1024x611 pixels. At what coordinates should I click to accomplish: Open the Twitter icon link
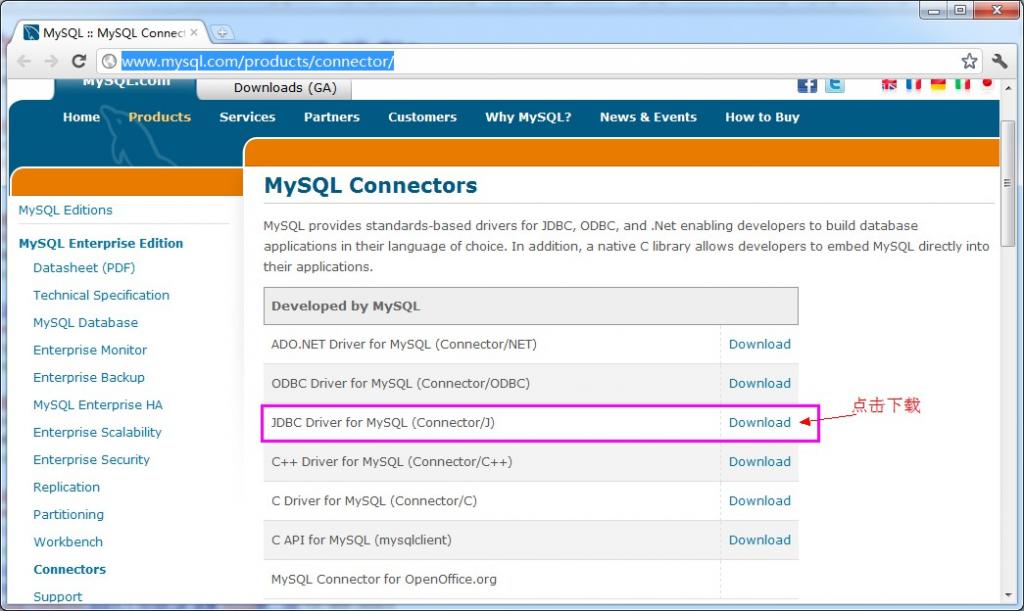(x=835, y=85)
